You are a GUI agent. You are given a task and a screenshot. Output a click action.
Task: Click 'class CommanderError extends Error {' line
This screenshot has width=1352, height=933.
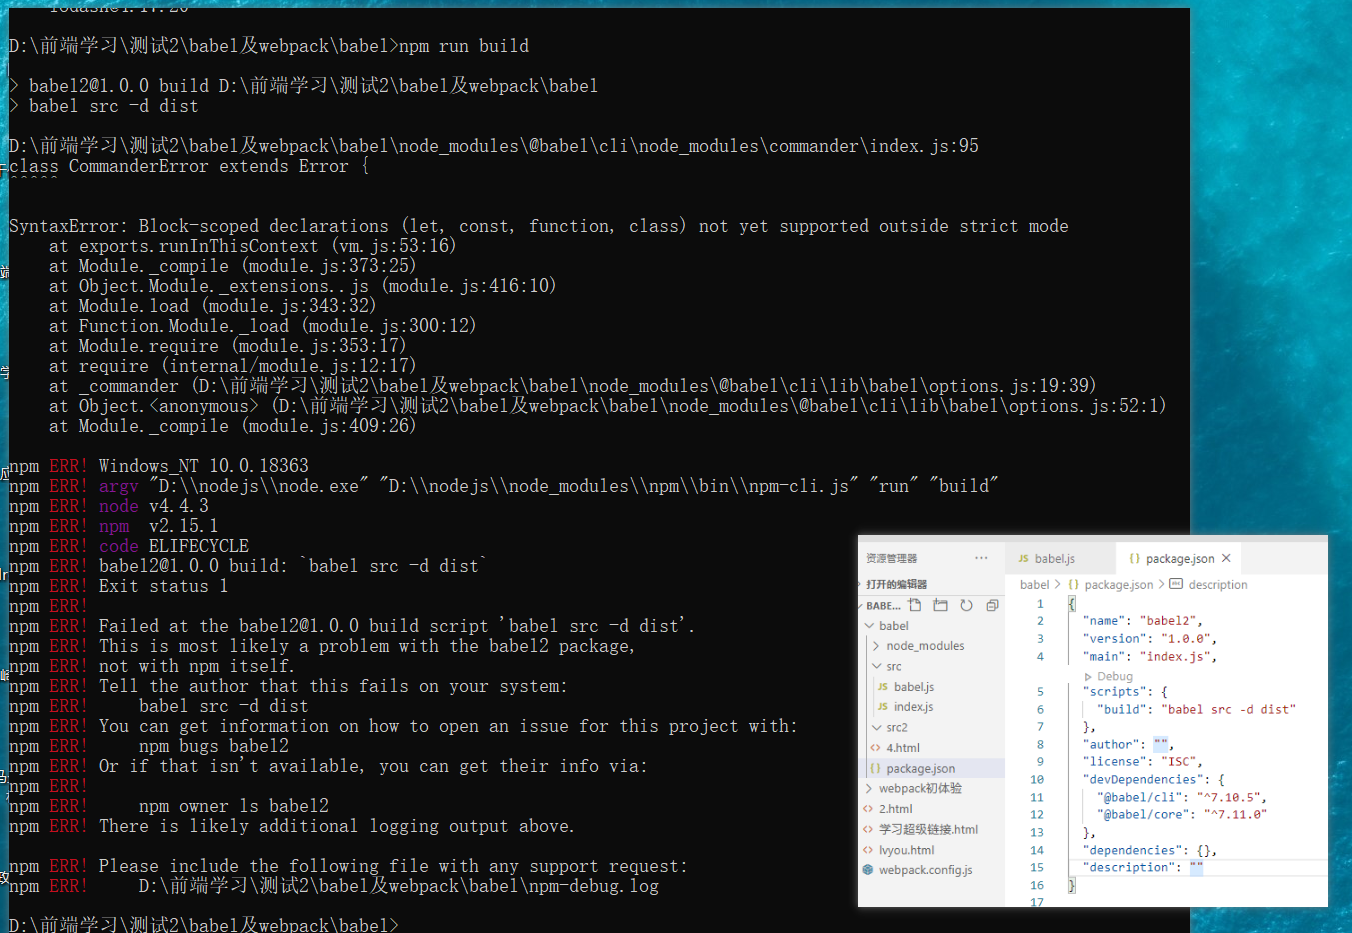(x=189, y=166)
